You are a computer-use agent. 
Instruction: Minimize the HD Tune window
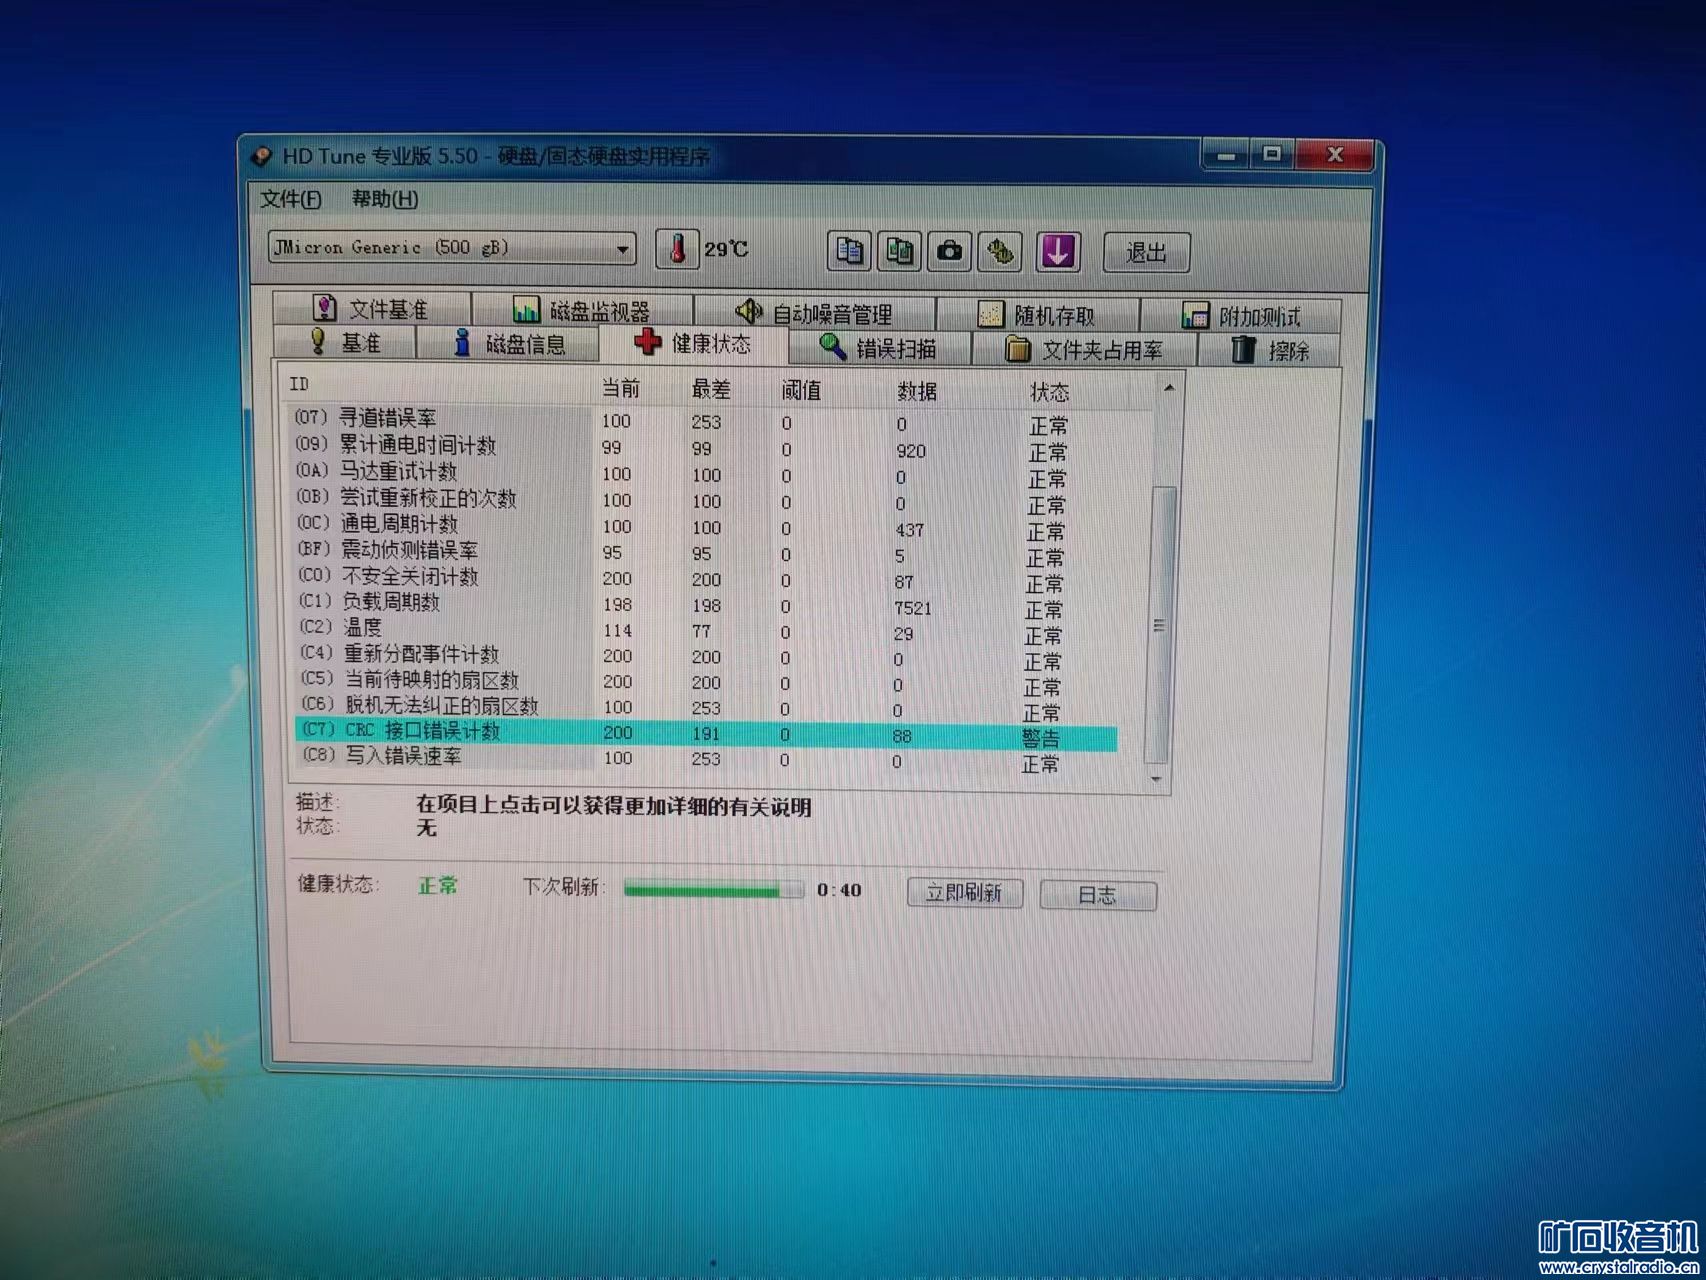tap(1227, 154)
